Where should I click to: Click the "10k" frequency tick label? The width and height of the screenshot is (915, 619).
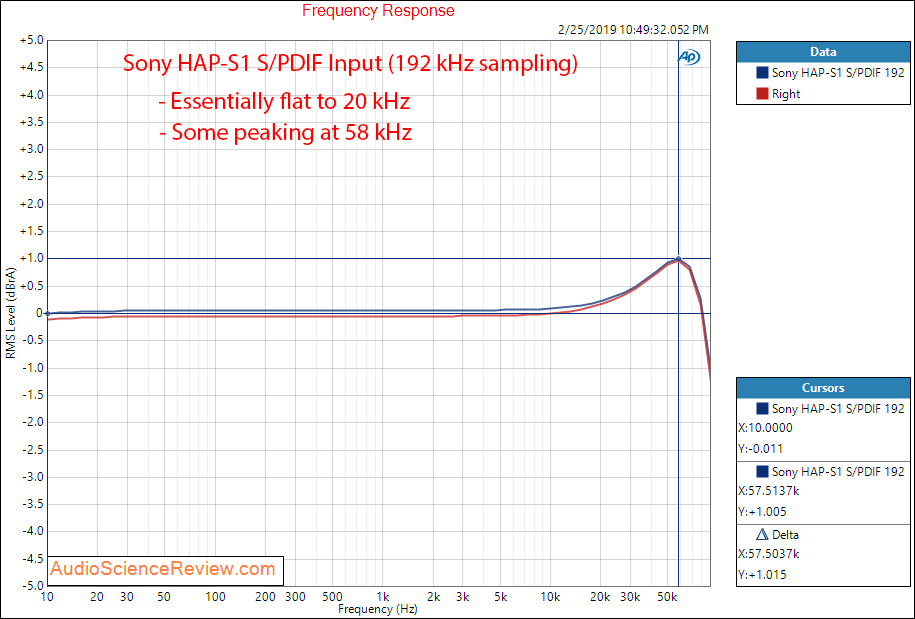tap(550, 597)
